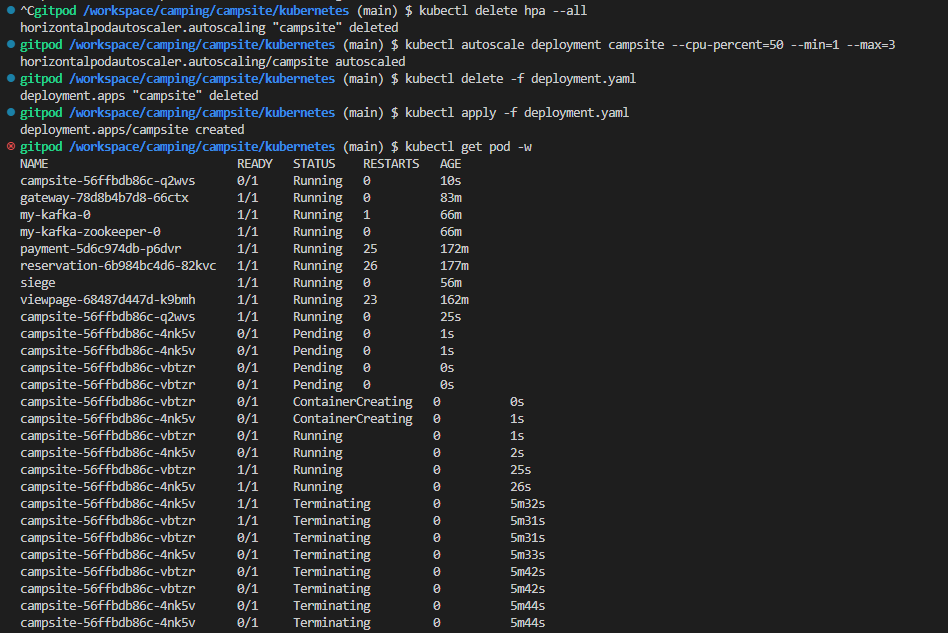Click the age value '56m' in siege row
This screenshot has height=633, width=948.
pos(450,282)
